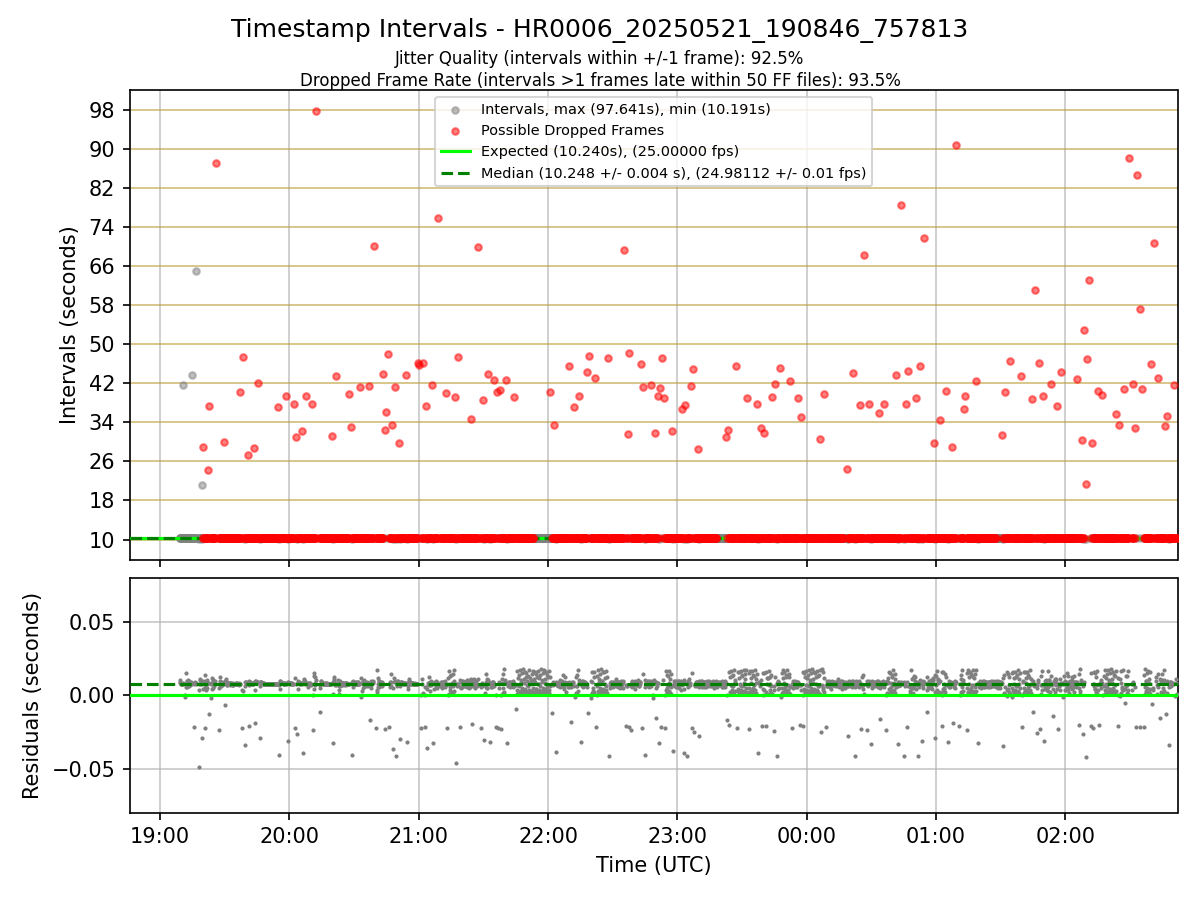Click the x-axis tick label 23:00
The height and width of the screenshot is (900, 1200).
tap(677, 834)
